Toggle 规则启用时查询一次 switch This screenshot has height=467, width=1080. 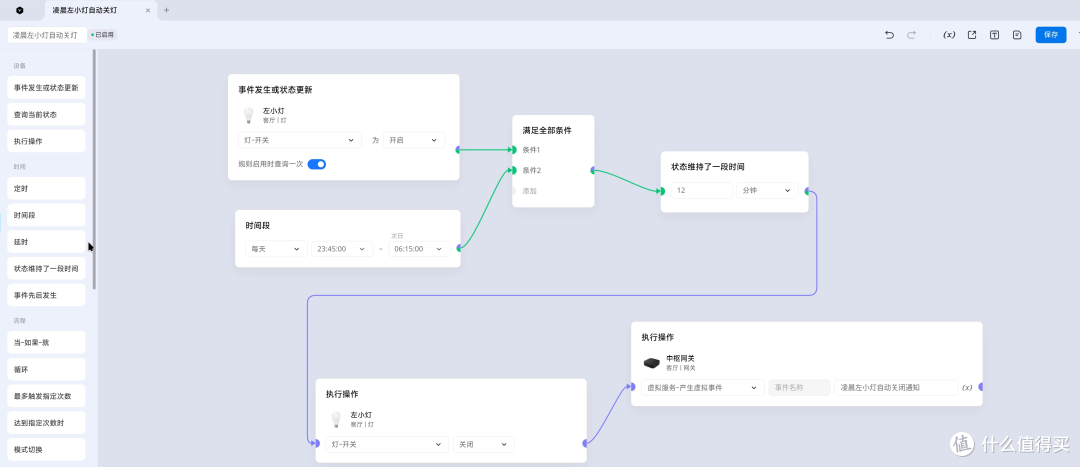coord(316,164)
